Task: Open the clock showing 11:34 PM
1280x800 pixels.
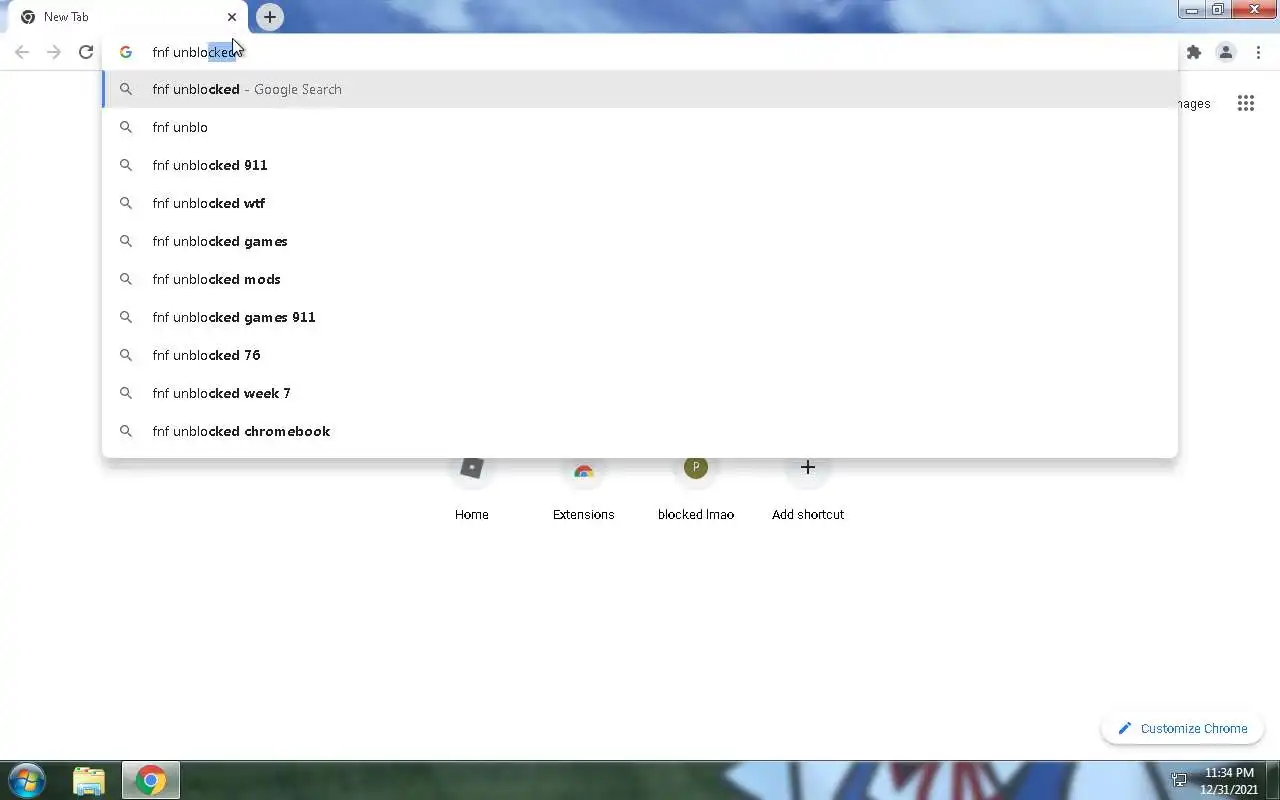Action: point(1229,781)
